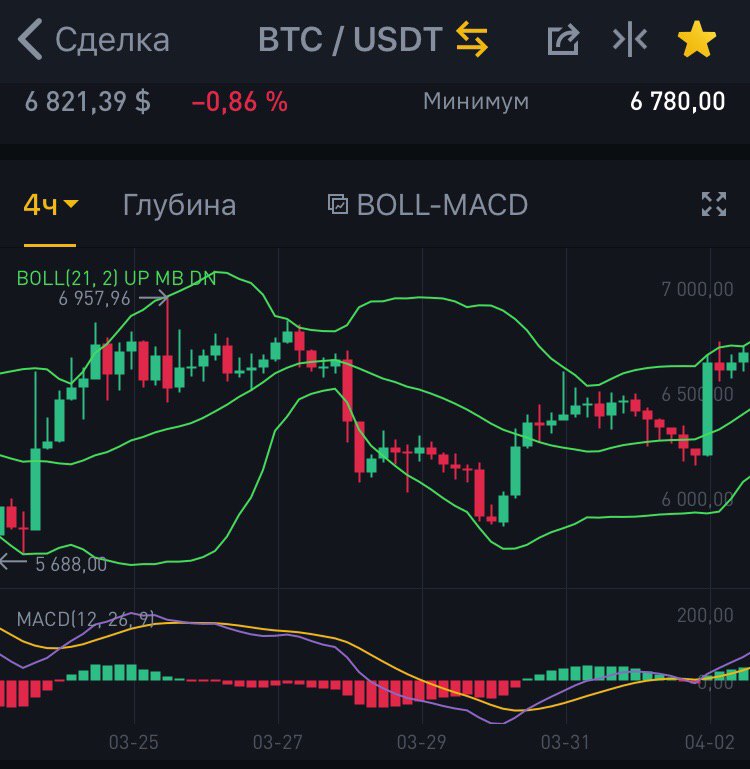
Task: Select the BTC / USDT pair title
Action: pos(350,39)
